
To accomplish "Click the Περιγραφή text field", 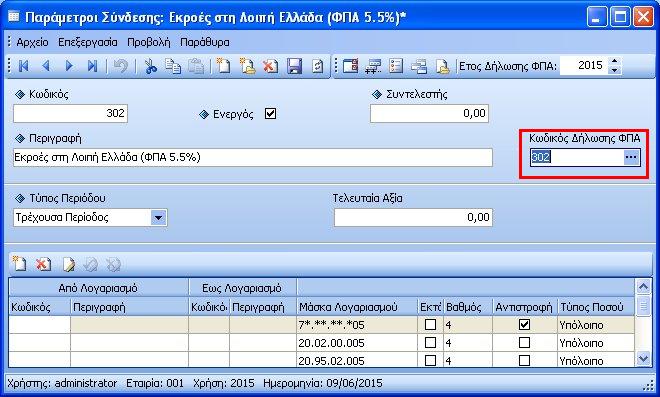I will pos(253,157).
